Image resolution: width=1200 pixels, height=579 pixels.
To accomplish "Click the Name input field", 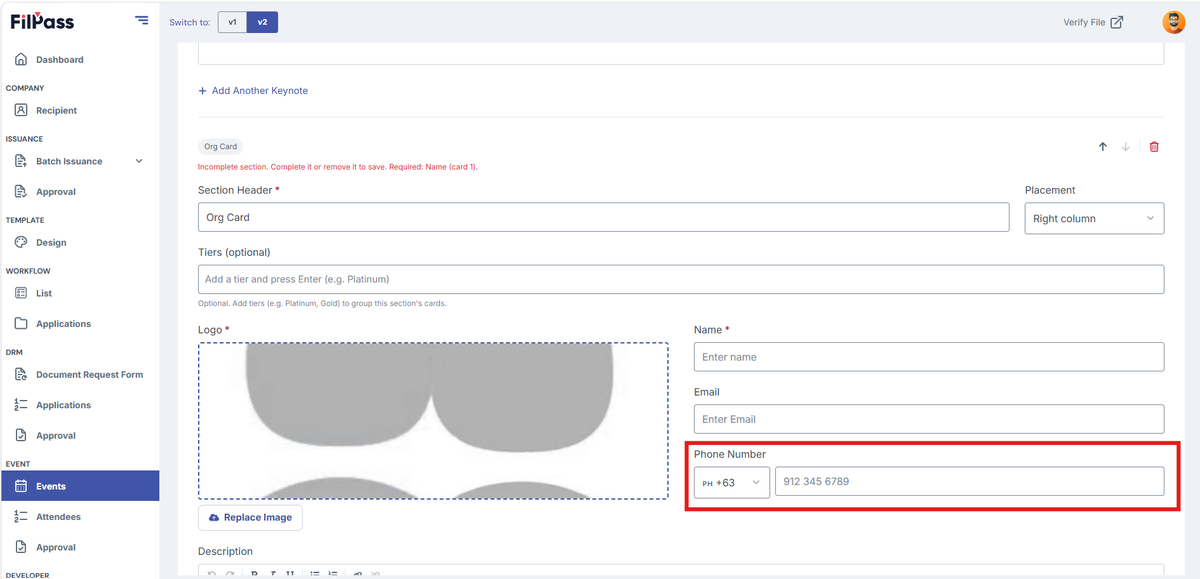I will click(x=929, y=357).
